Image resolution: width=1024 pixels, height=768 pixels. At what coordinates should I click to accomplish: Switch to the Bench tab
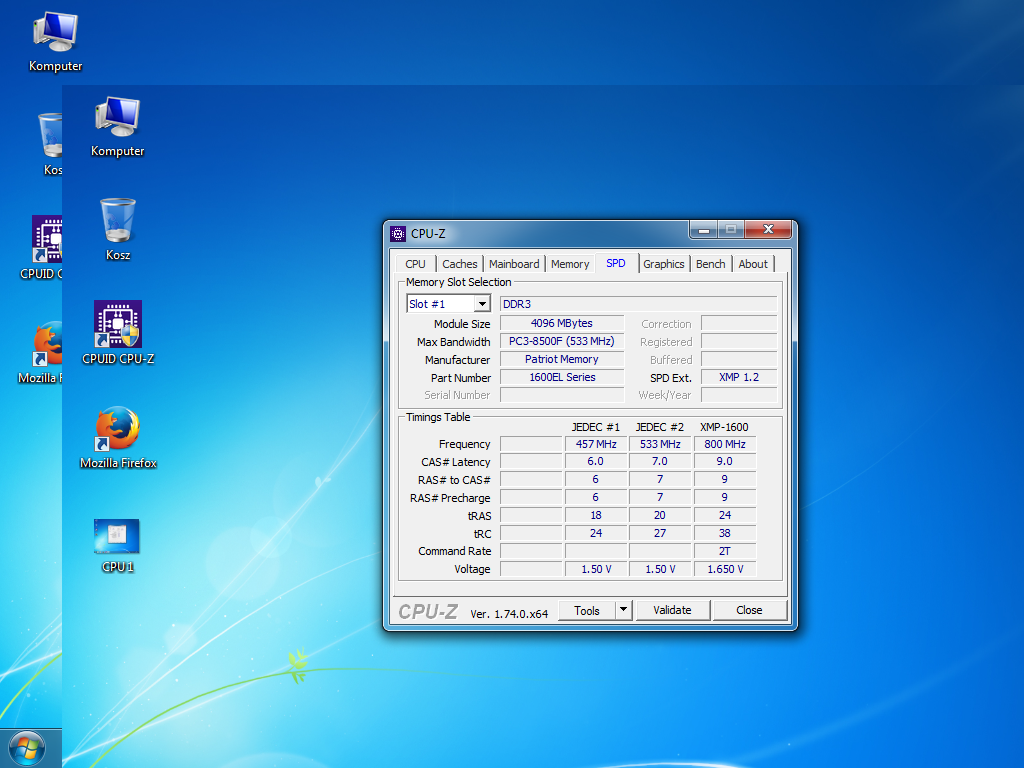click(711, 264)
